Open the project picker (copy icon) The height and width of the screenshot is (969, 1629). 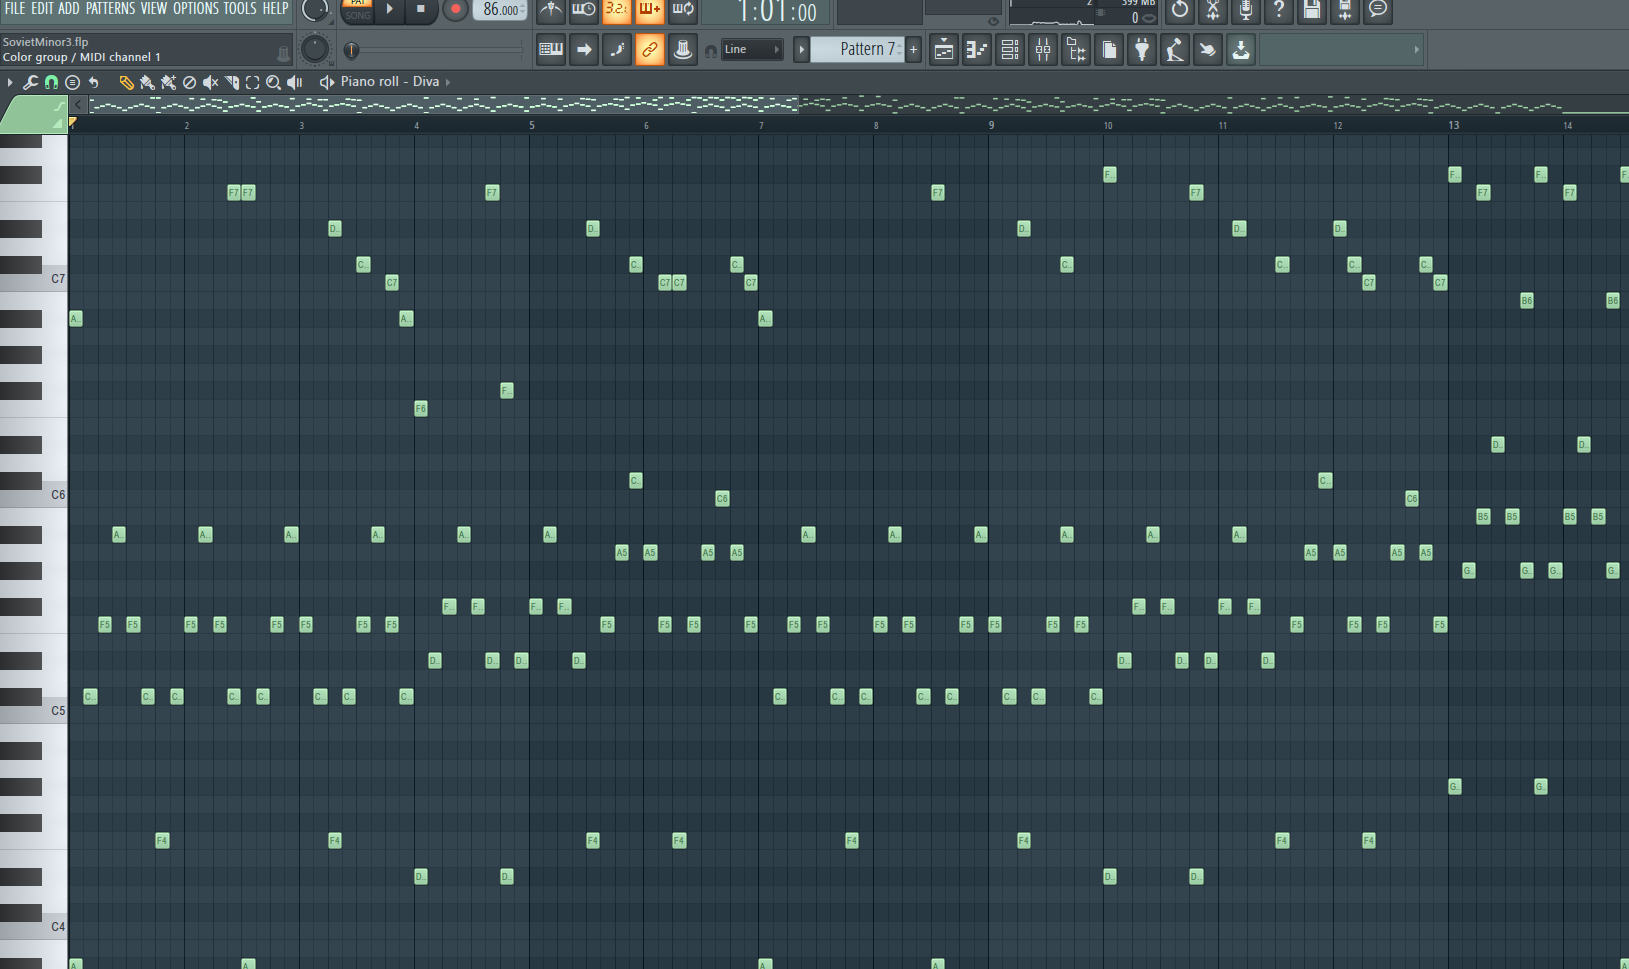pyautogui.click(x=1109, y=49)
